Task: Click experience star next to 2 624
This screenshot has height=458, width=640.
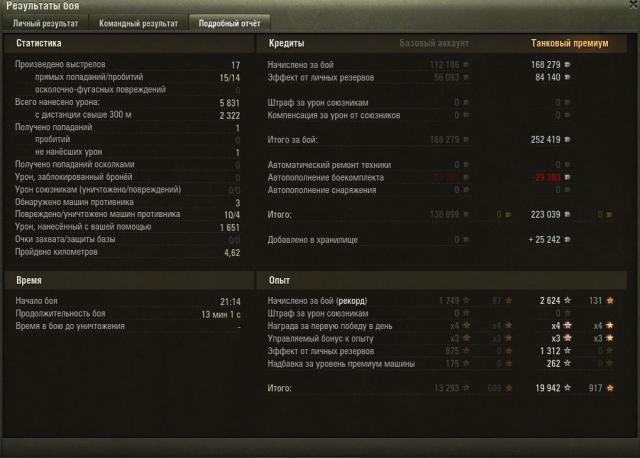Action: (567, 300)
